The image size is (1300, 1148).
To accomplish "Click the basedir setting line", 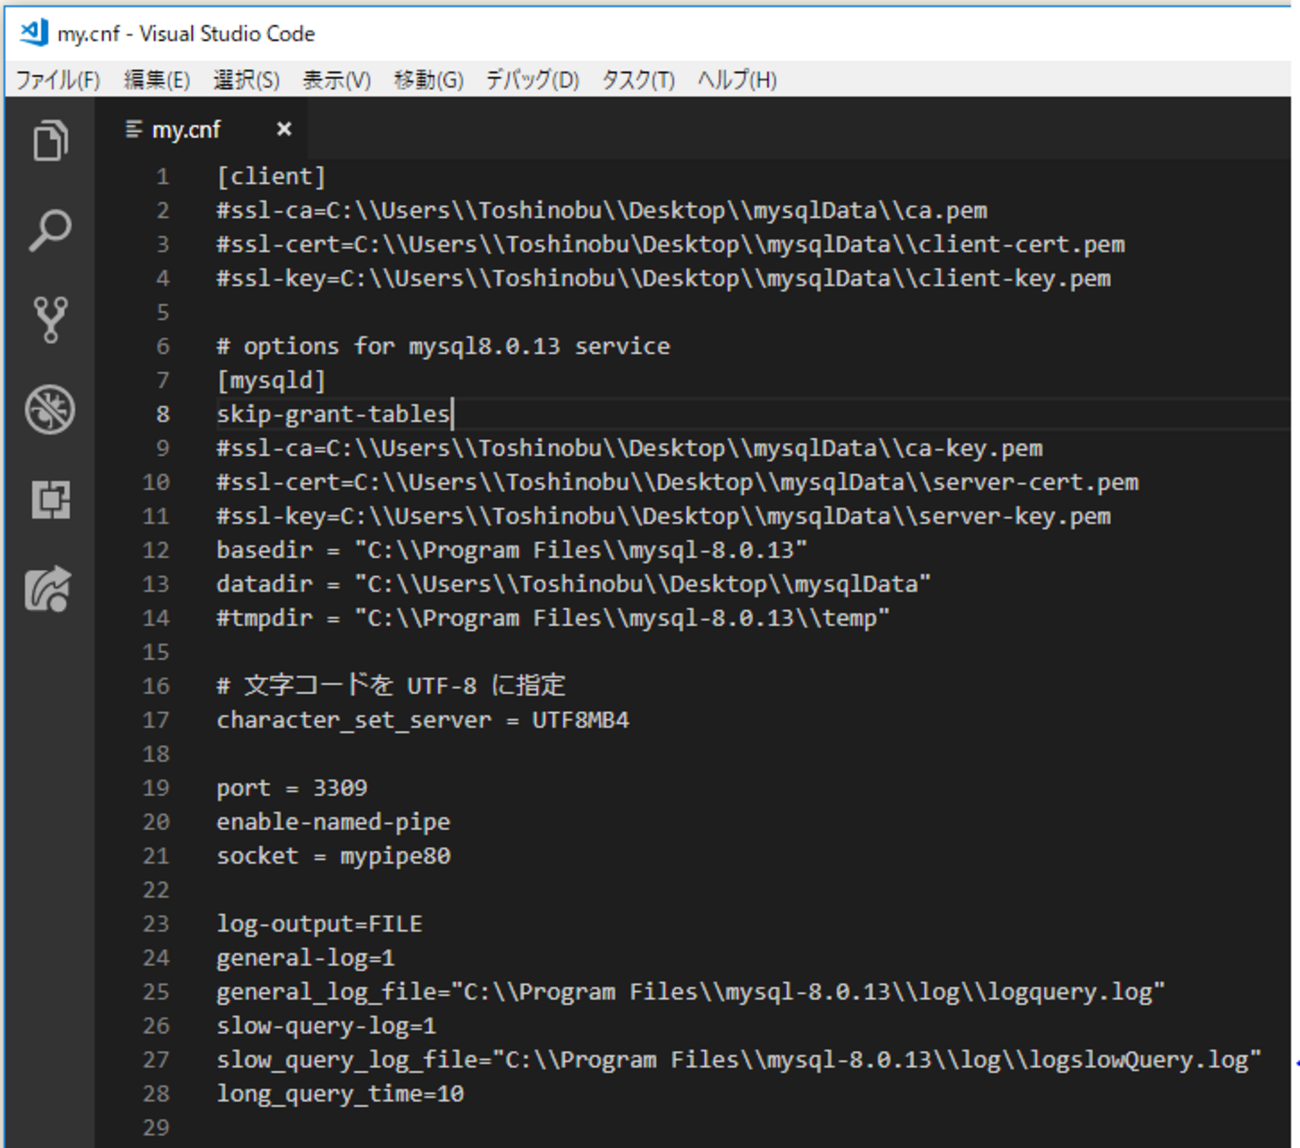I will click(x=512, y=551).
